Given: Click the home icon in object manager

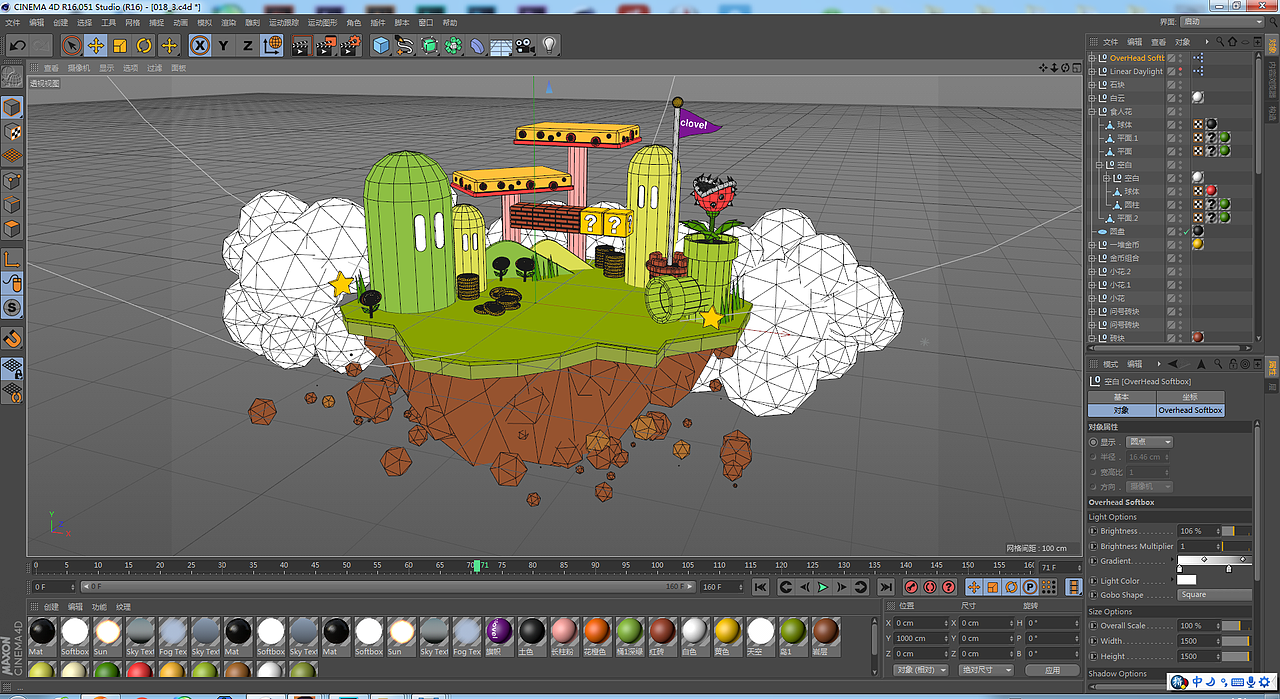Looking at the screenshot, I should pyautogui.click(x=1232, y=42).
